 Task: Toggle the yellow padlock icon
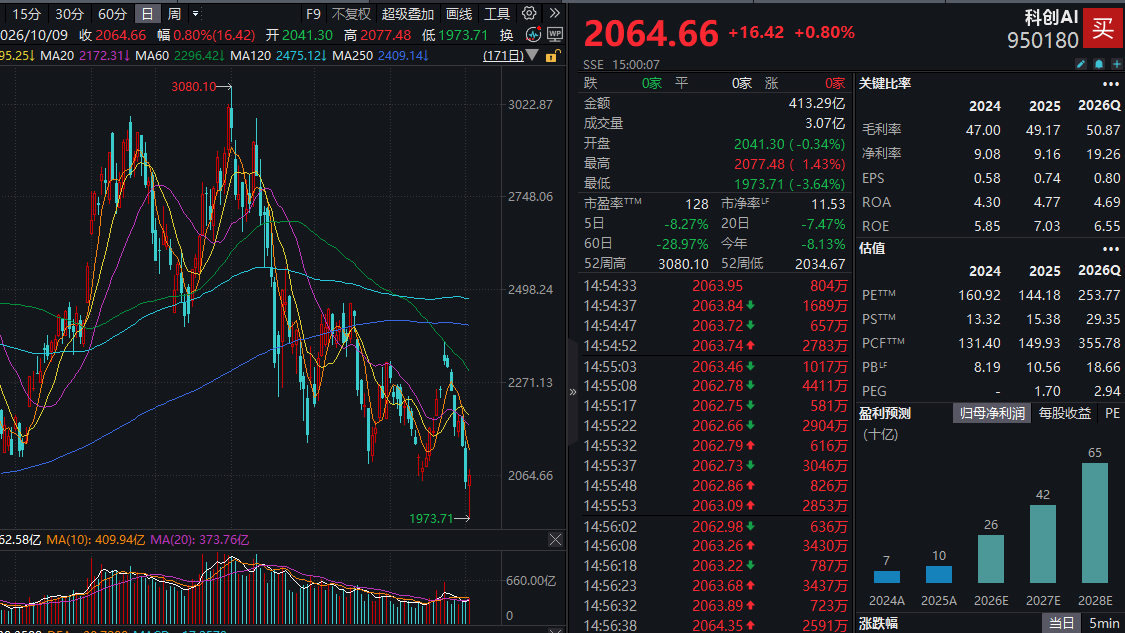(552, 56)
